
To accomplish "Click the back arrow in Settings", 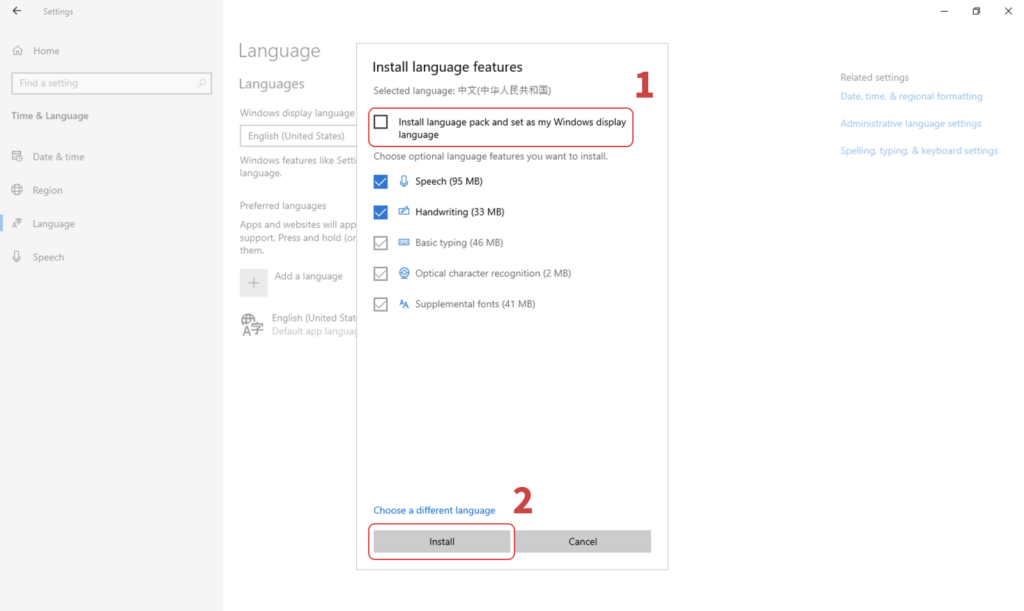I will coord(17,11).
